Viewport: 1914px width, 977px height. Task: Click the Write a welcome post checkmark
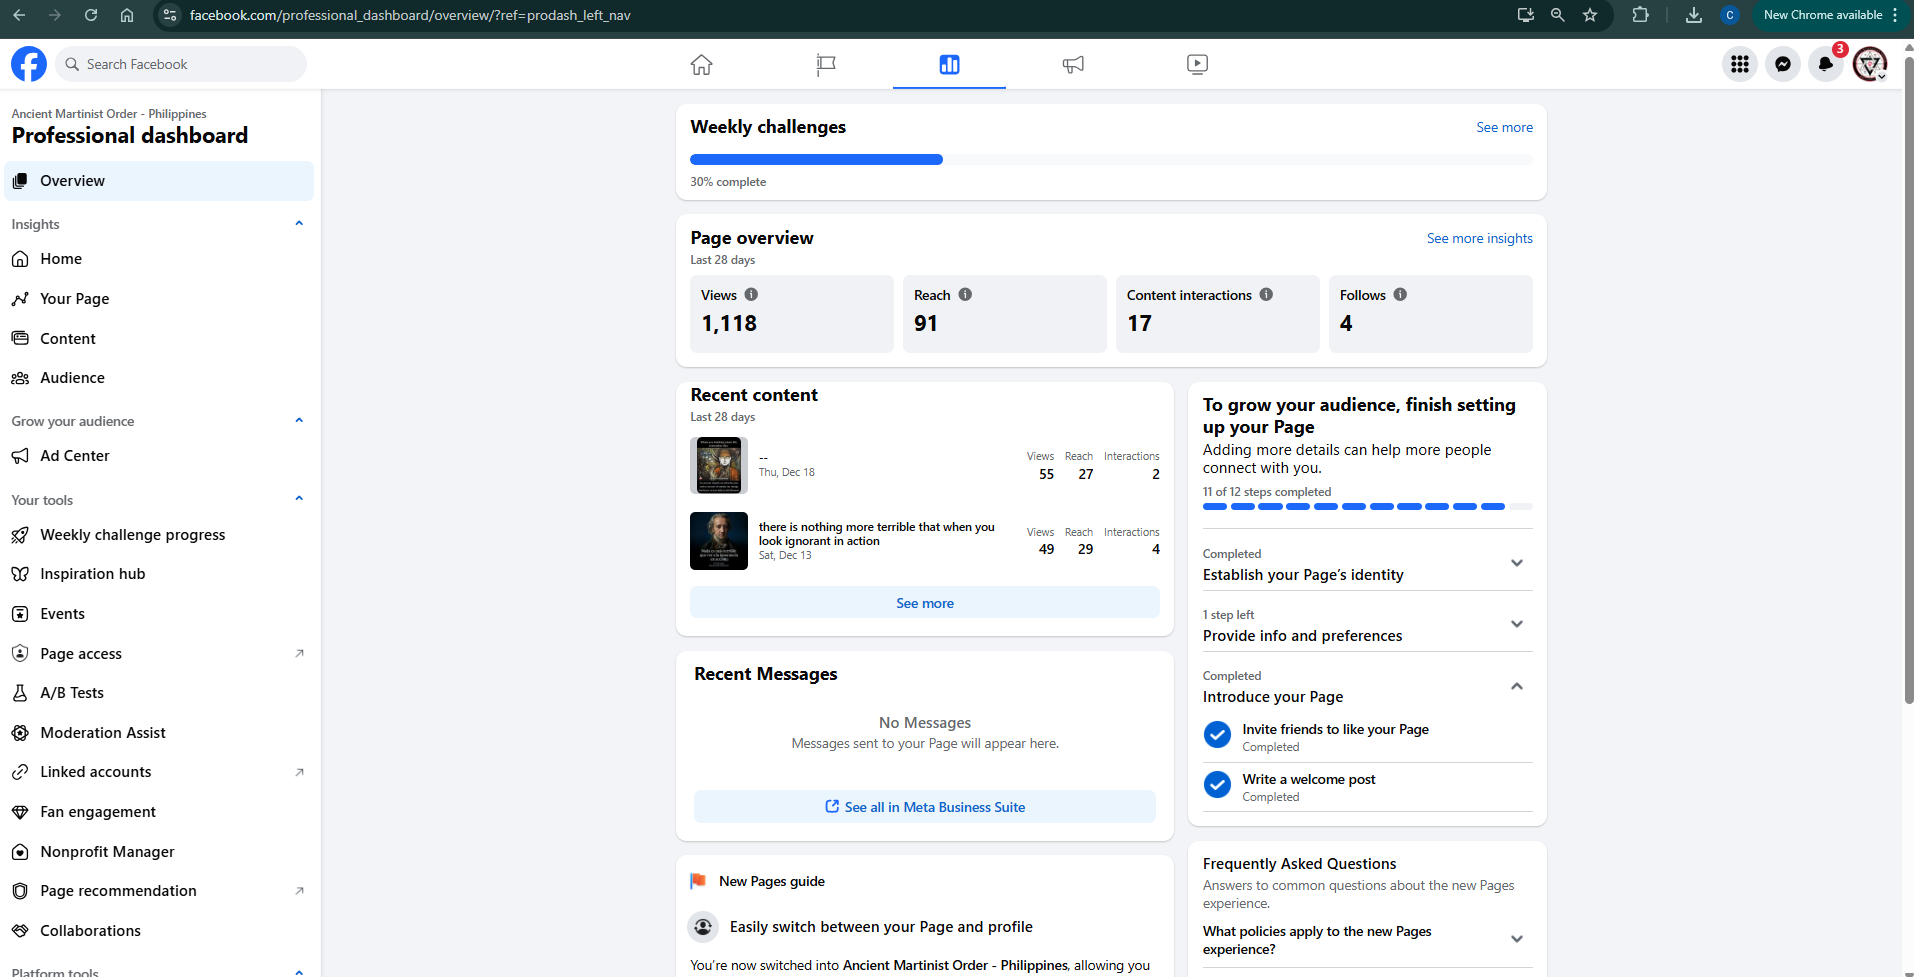click(x=1217, y=785)
